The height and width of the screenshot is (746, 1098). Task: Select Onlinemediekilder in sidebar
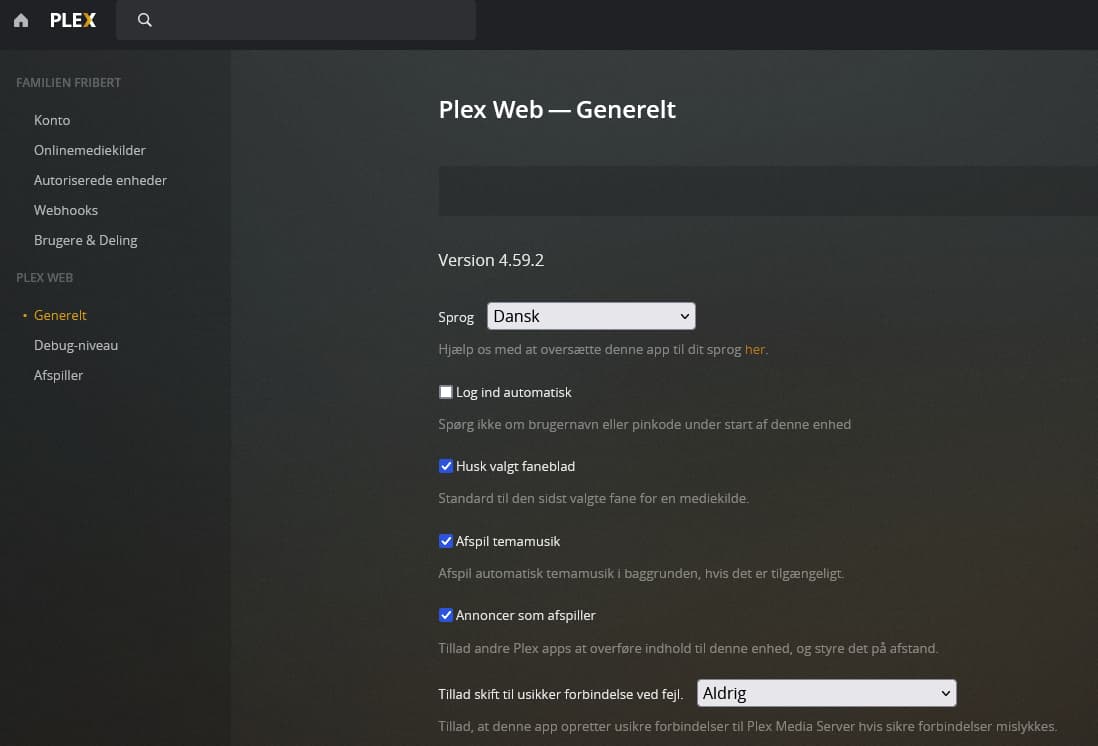pyautogui.click(x=90, y=150)
